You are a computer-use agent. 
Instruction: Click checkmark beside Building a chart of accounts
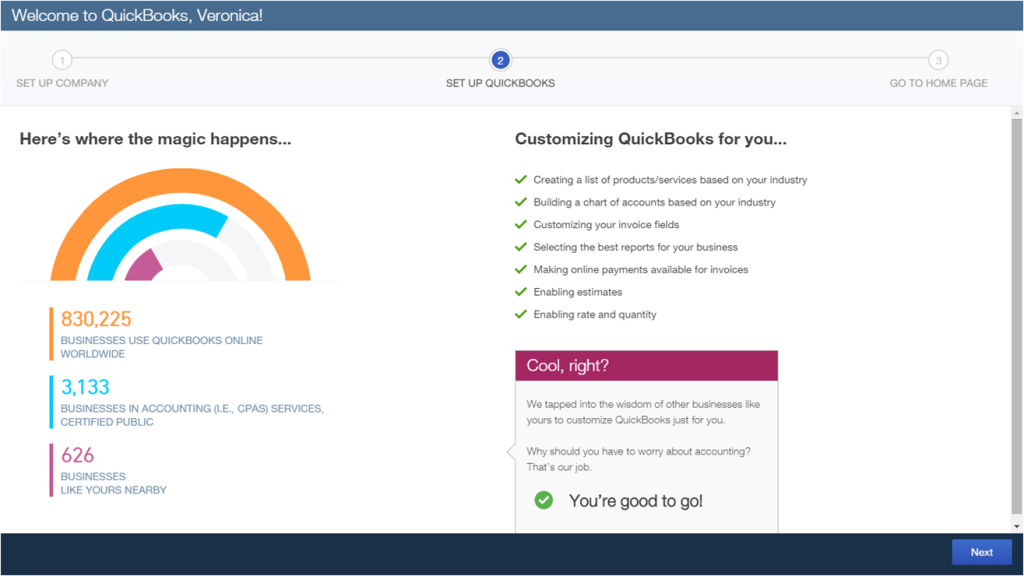[x=520, y=202]
